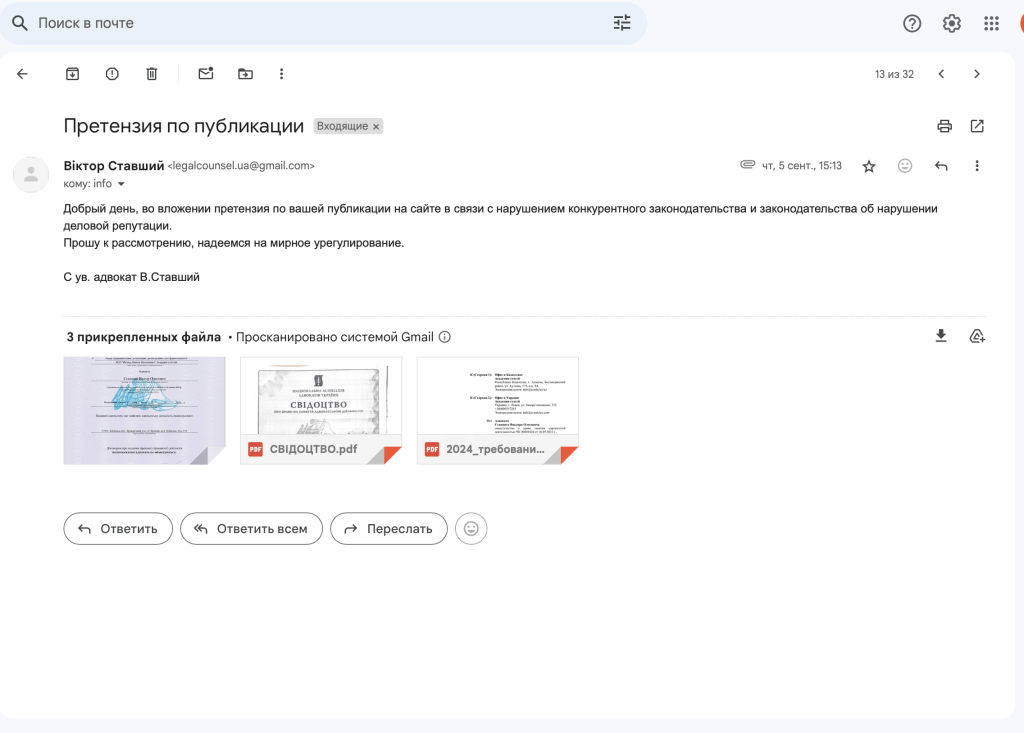Archive this email using the archive icon
The width and height of the screenshot is (1024, 733).
click(x=72, y=74)
